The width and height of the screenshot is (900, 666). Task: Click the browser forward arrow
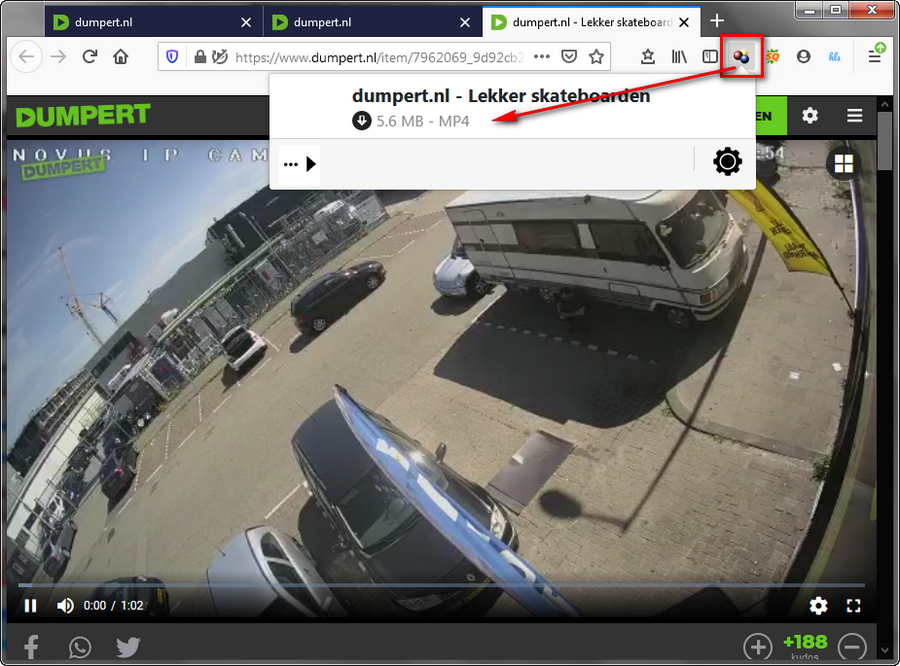(59, 56)
